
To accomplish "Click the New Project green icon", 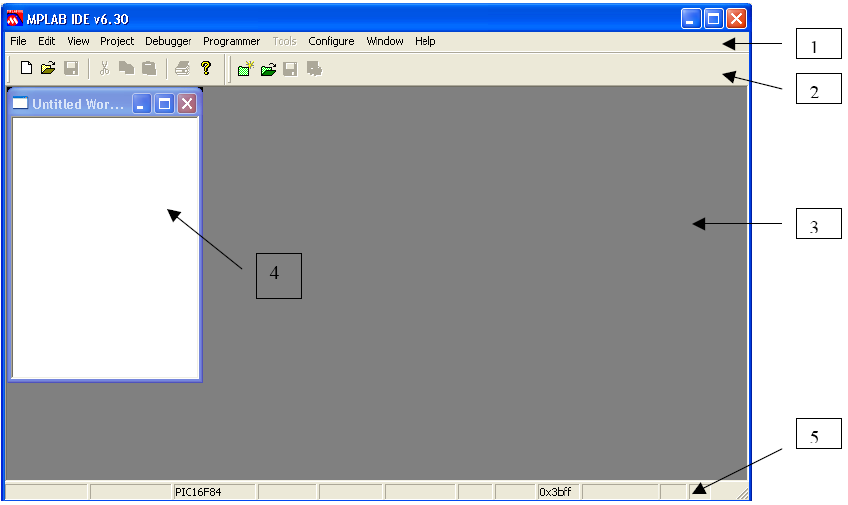I will coord(246,69).
